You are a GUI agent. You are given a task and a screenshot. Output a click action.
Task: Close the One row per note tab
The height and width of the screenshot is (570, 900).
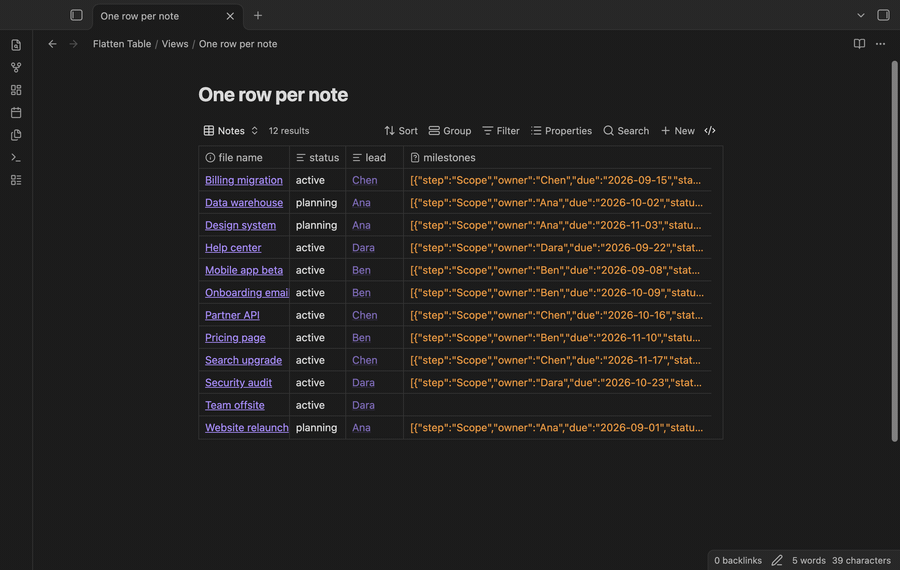coord(230,16)
